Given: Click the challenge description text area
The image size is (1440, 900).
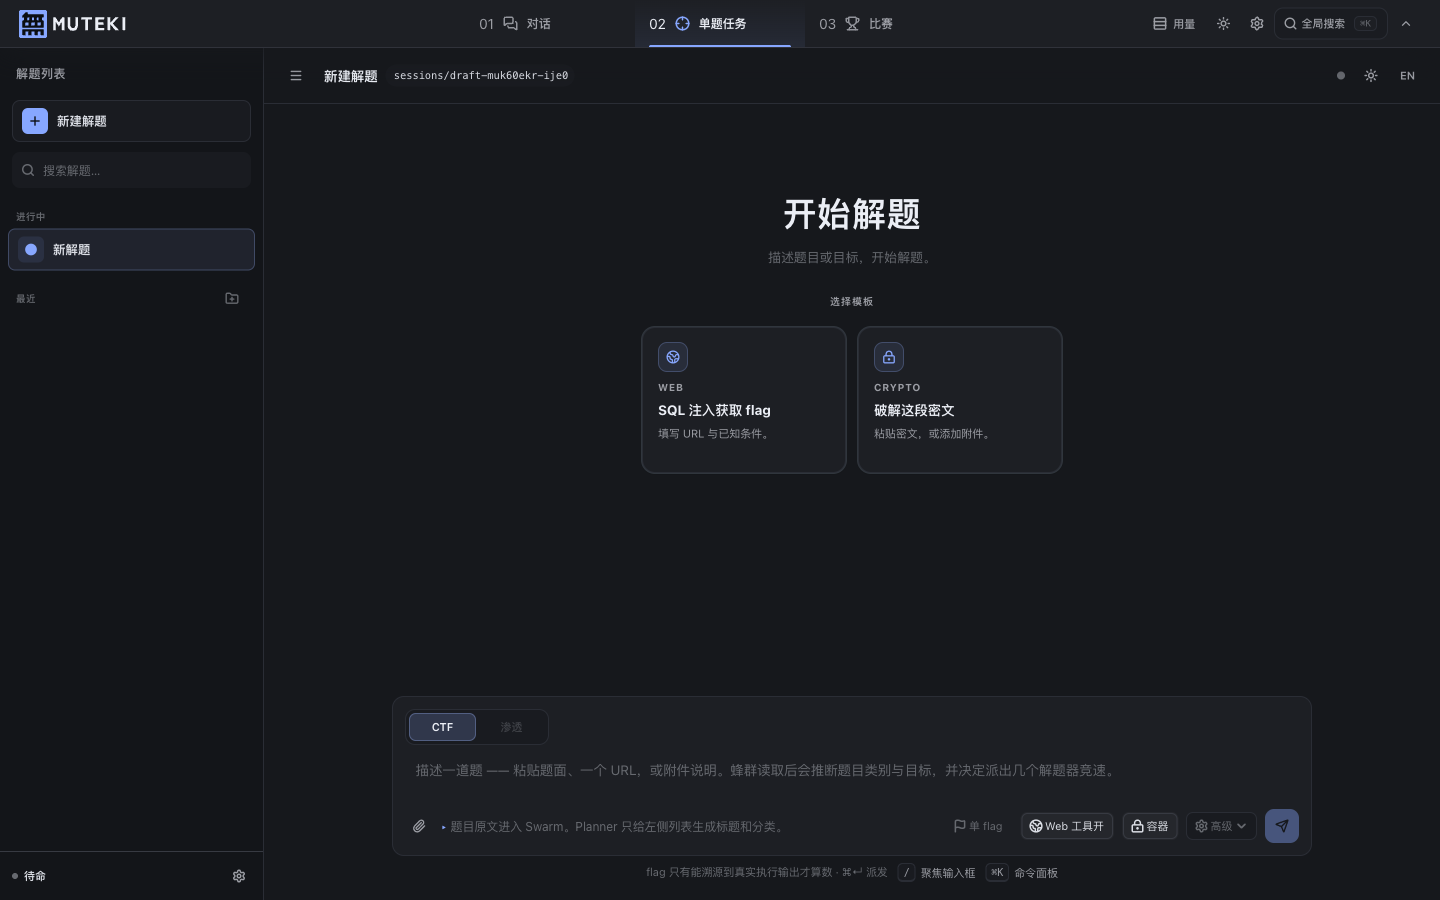Looking at the screenshot, I should coord(852,771).
